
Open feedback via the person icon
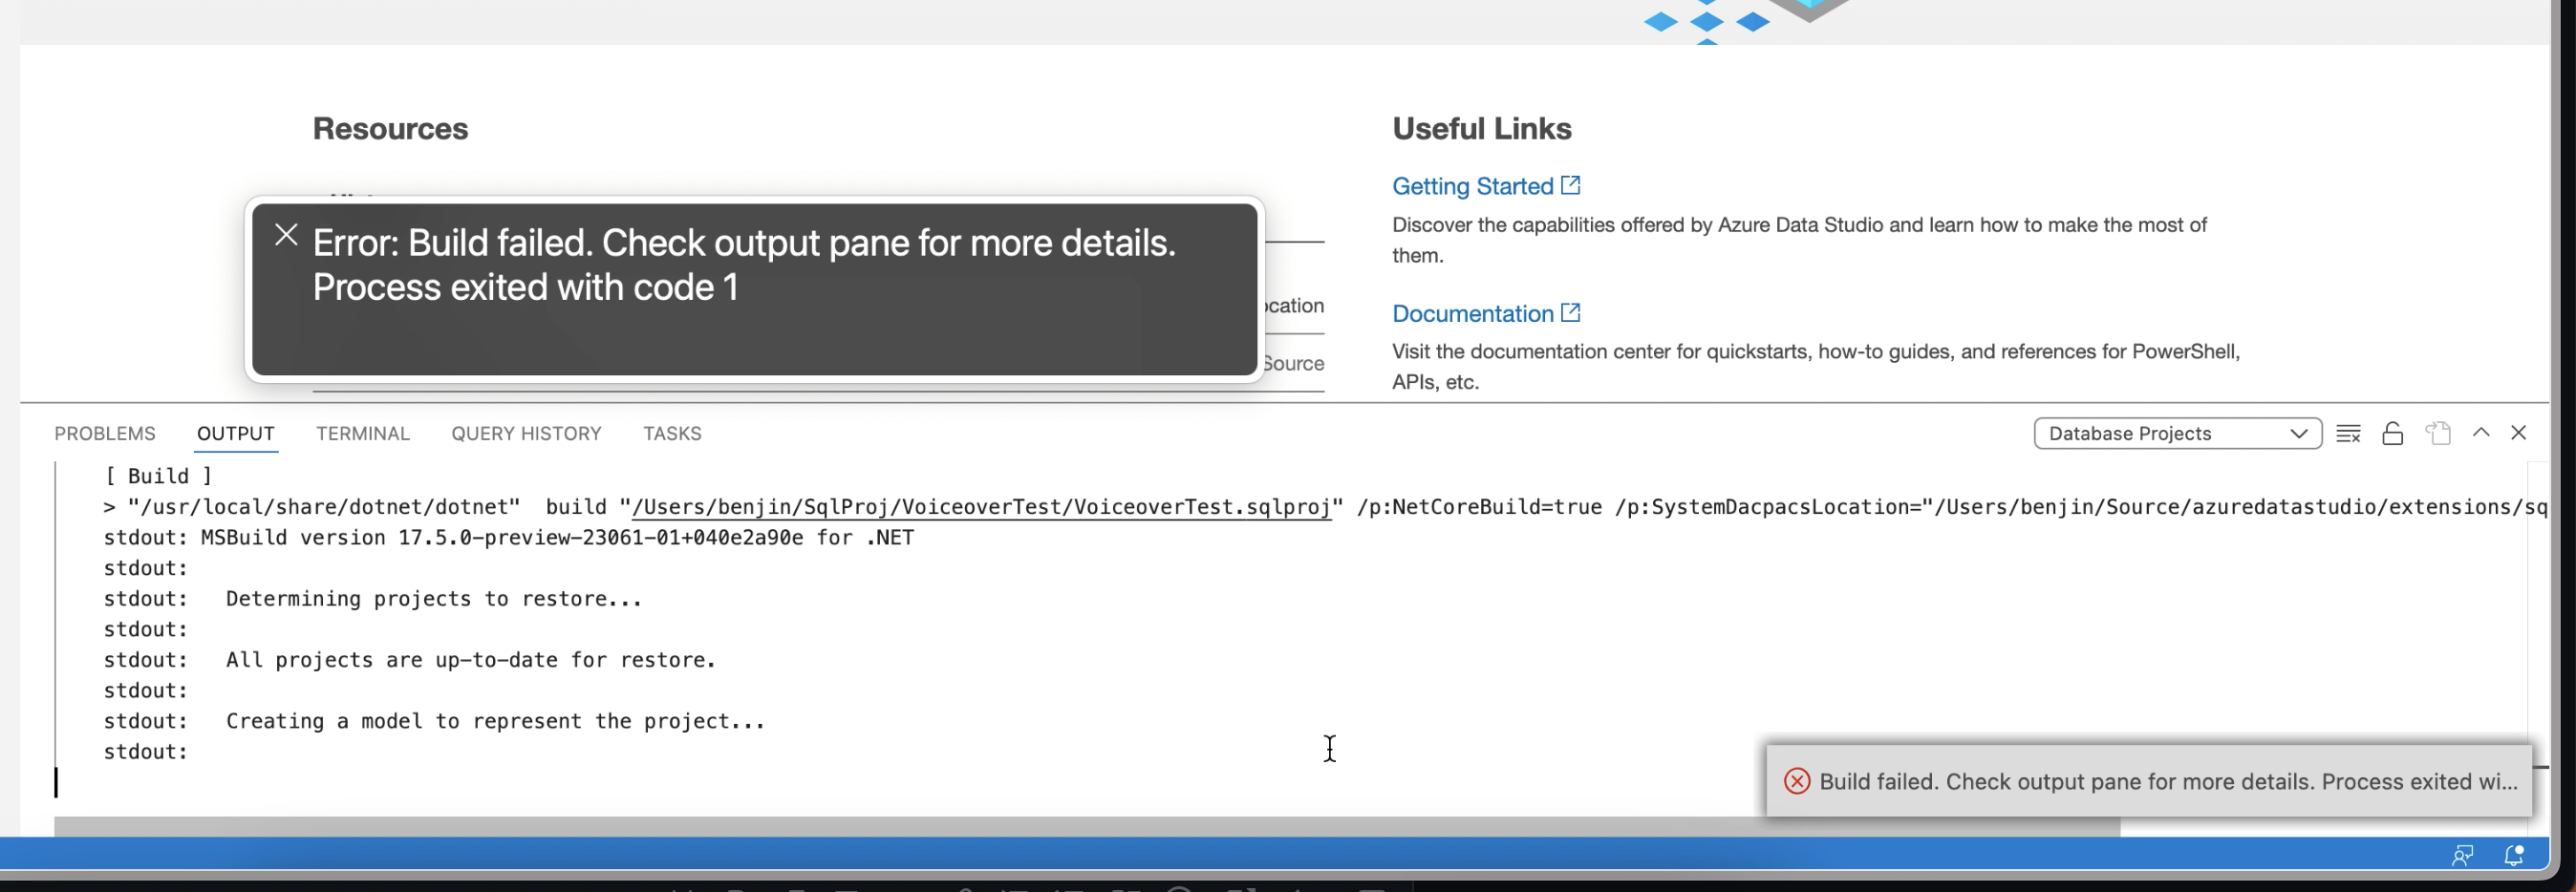2464,856
